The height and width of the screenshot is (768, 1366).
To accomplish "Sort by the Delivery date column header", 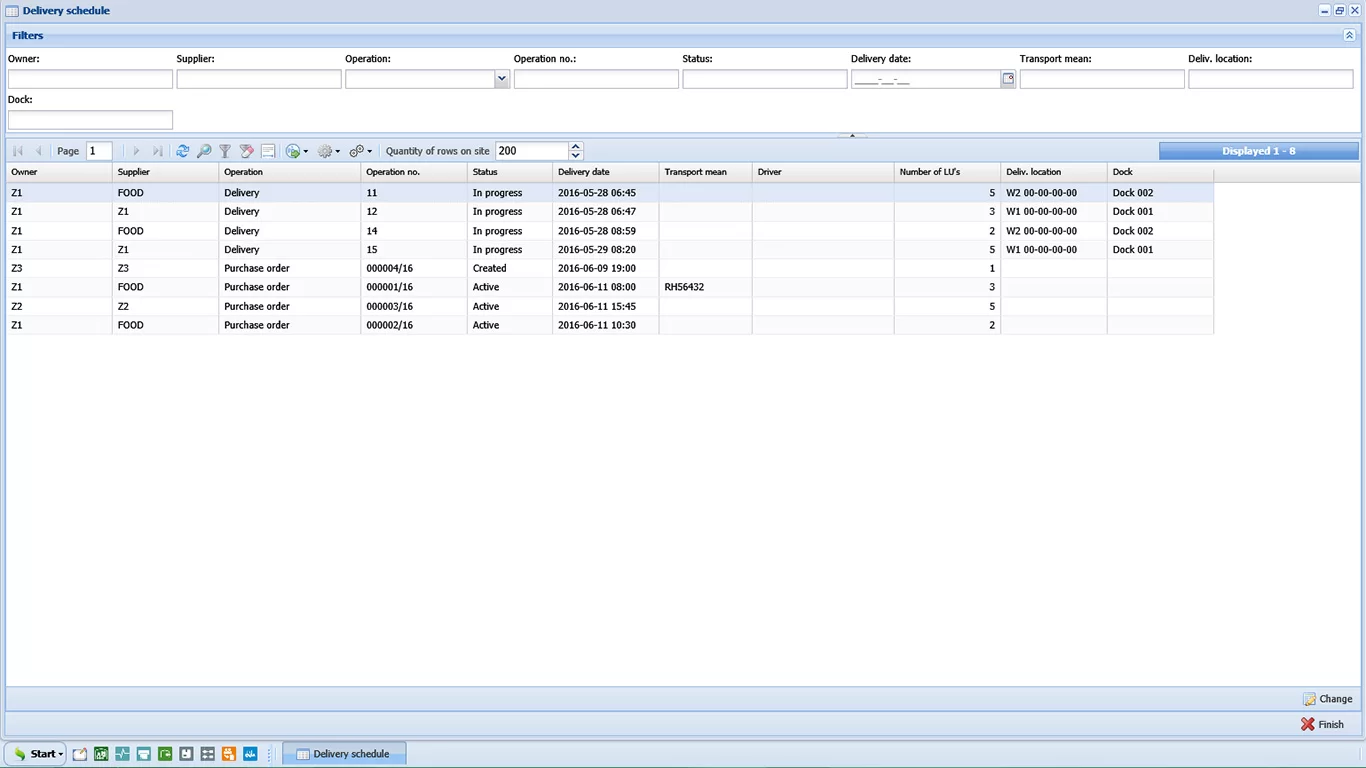I will tap(606, 172).
